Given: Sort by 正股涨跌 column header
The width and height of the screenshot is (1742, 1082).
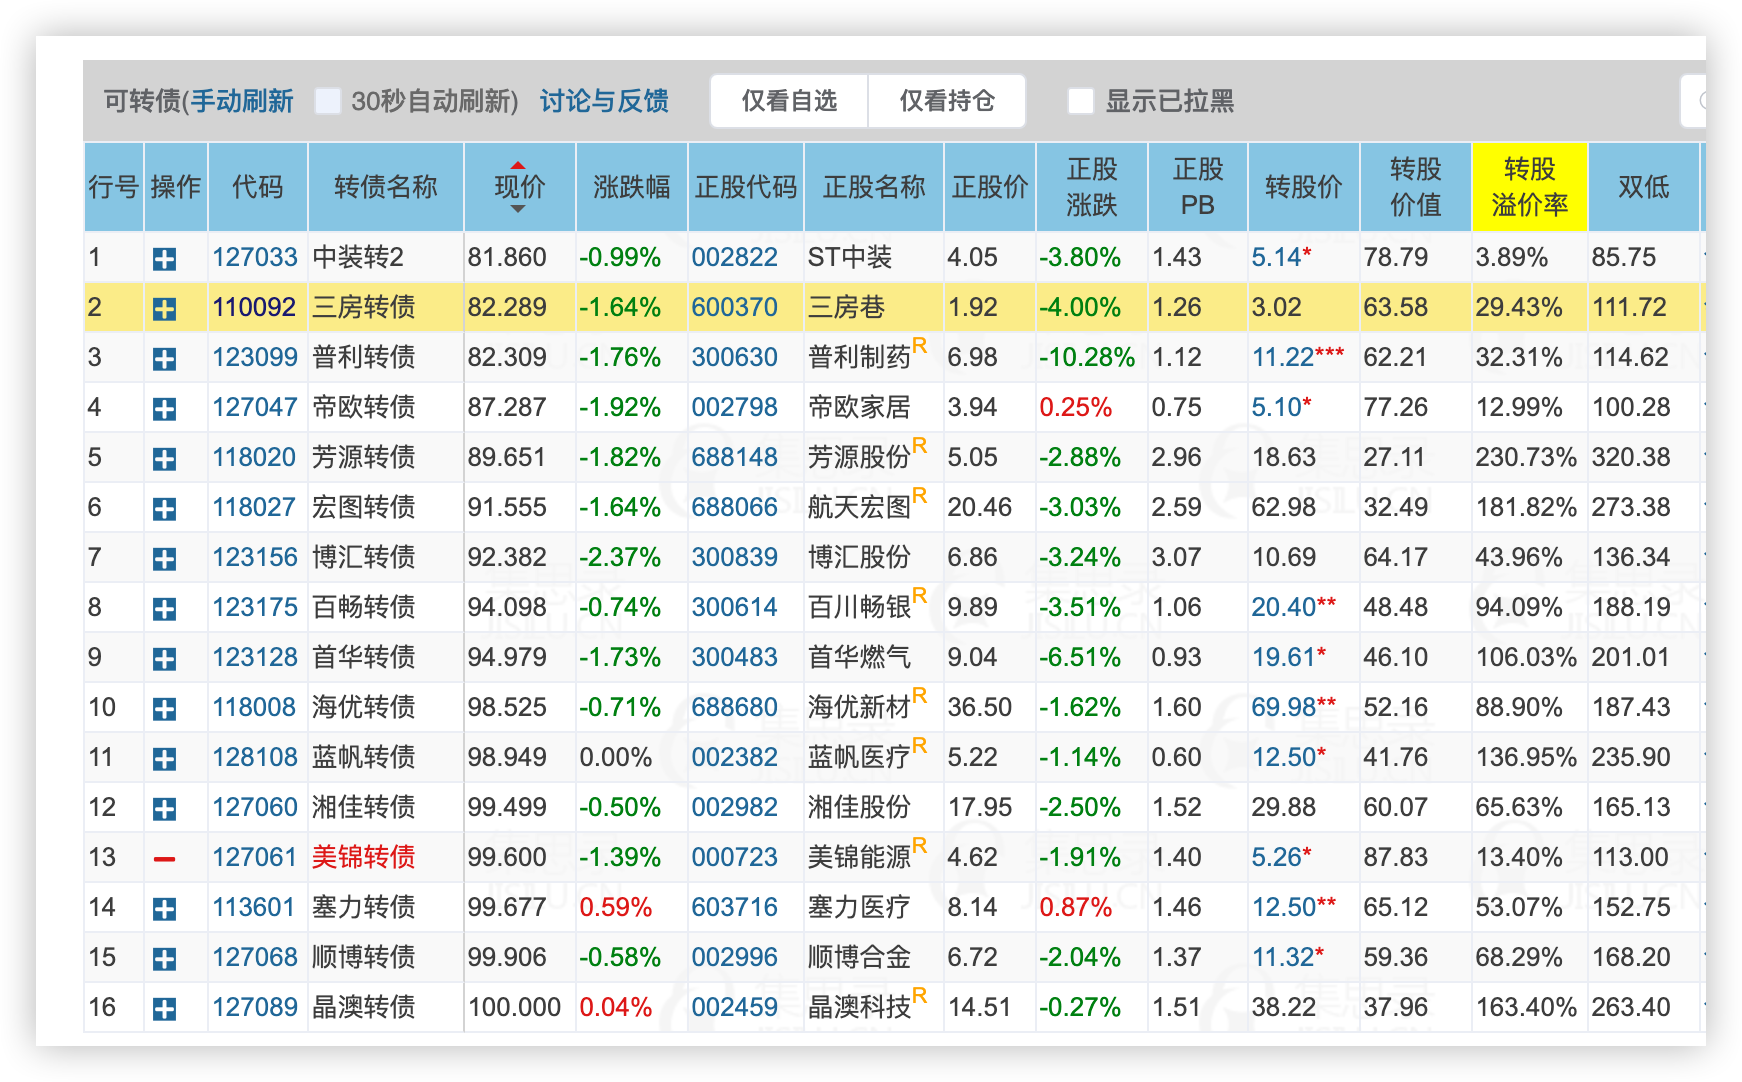Looking at the screenshot, I should click(x=1091, y=187).
